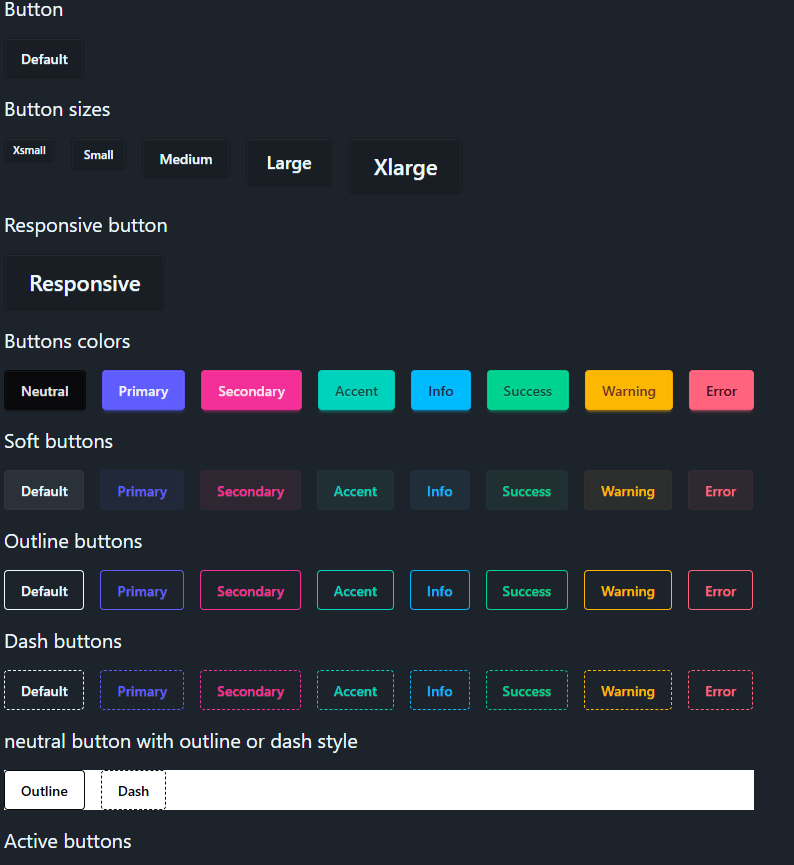Click the outline Accent button

click(x=355, y=590)
